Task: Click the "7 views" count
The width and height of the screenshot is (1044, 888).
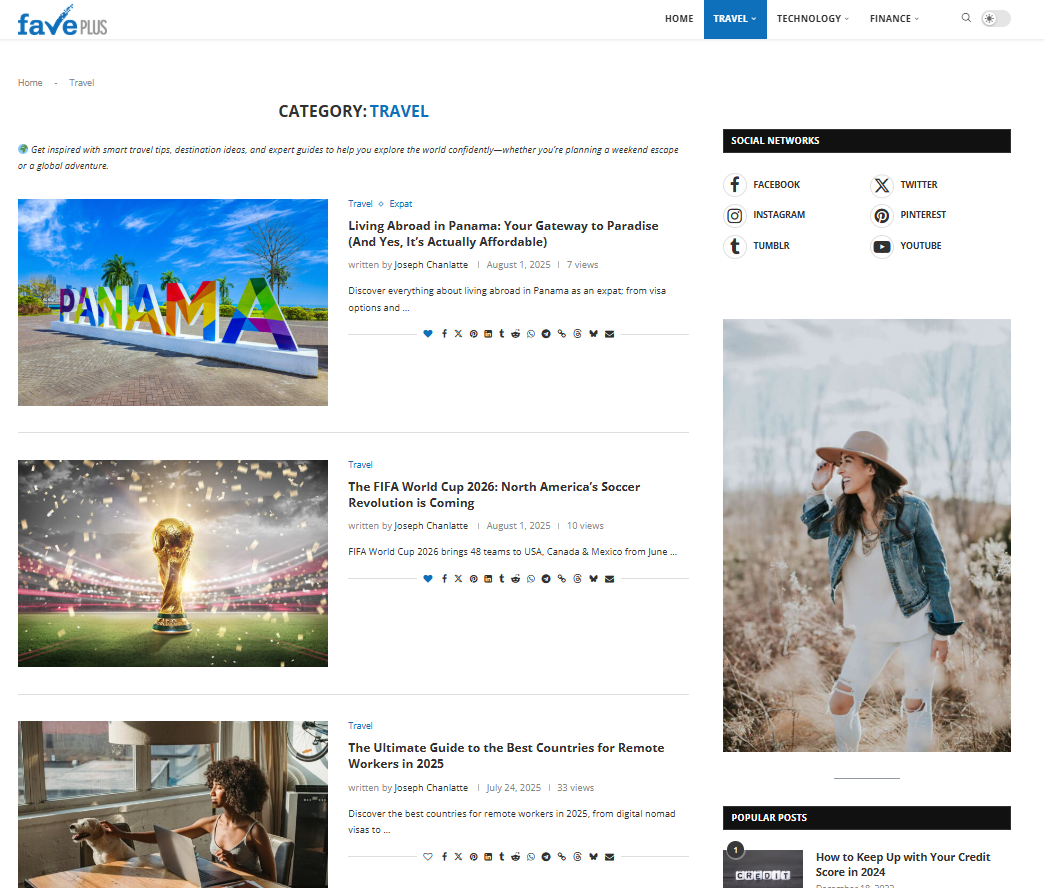Action: 583,265
